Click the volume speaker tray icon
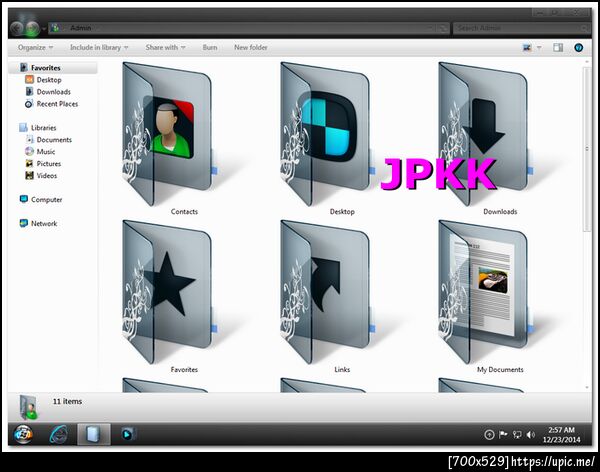The width and height of the screenshot is (600, 472). click(531, 434)
